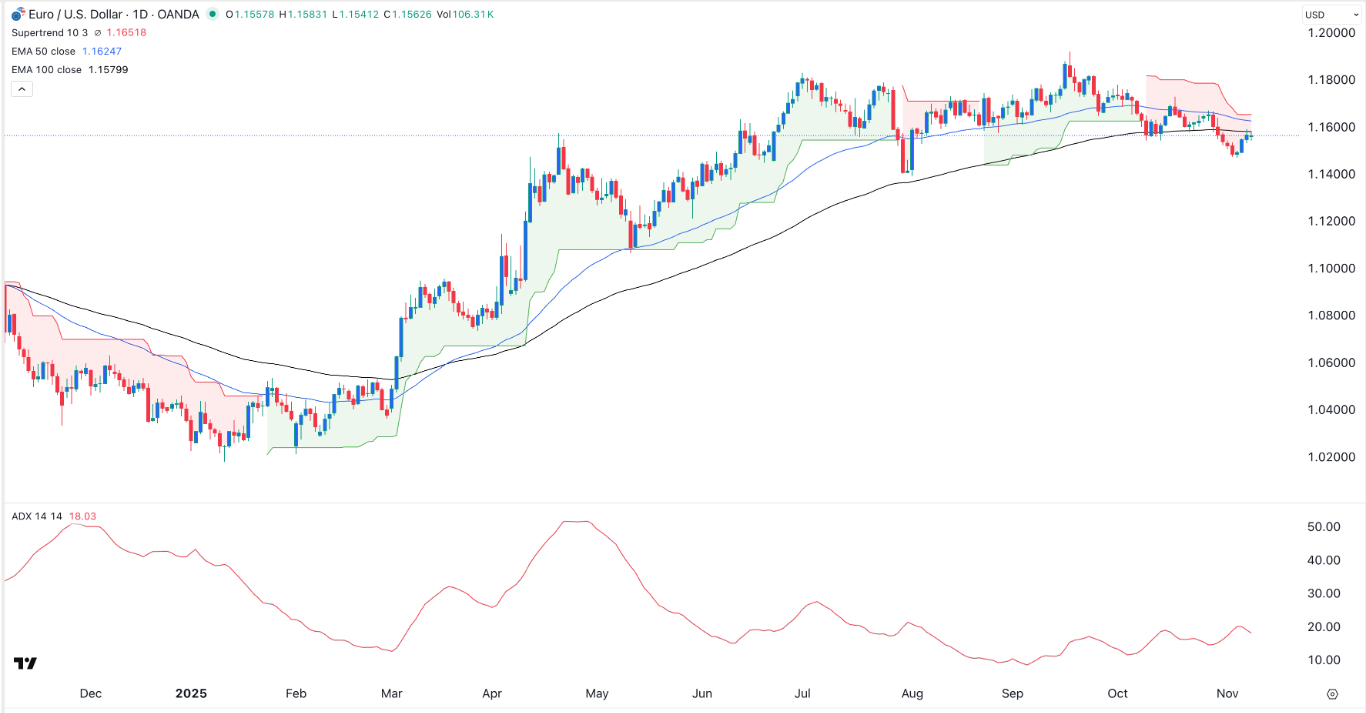Select the EMA 100 close indicator legend
The height and width of the screenshot is (713, 1366).
coord(48,69)
